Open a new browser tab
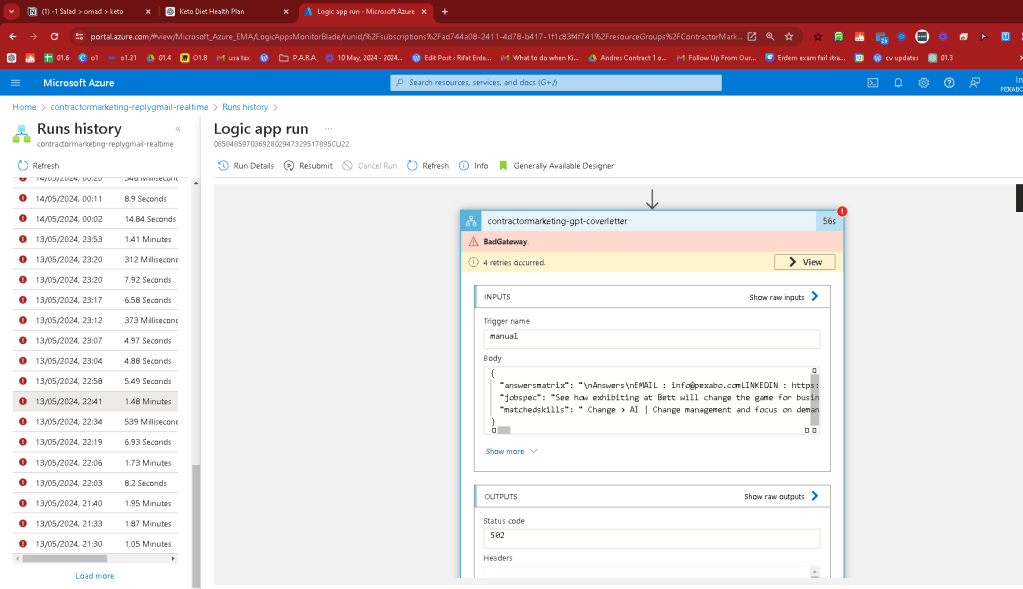 (x=445, y=12)
